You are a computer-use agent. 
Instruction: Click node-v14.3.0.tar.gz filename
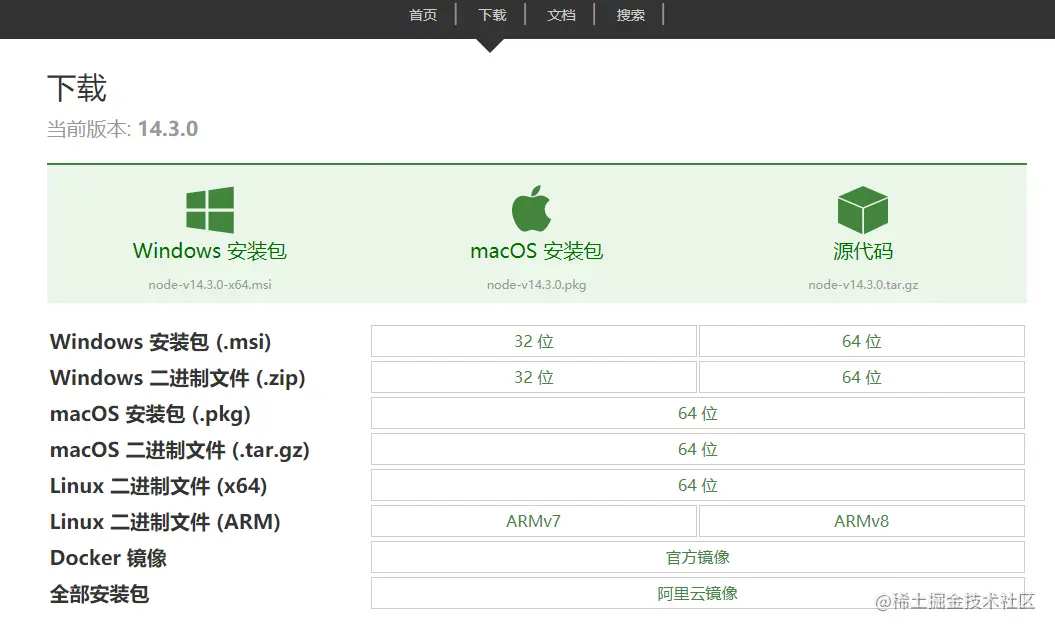[863, 285]
